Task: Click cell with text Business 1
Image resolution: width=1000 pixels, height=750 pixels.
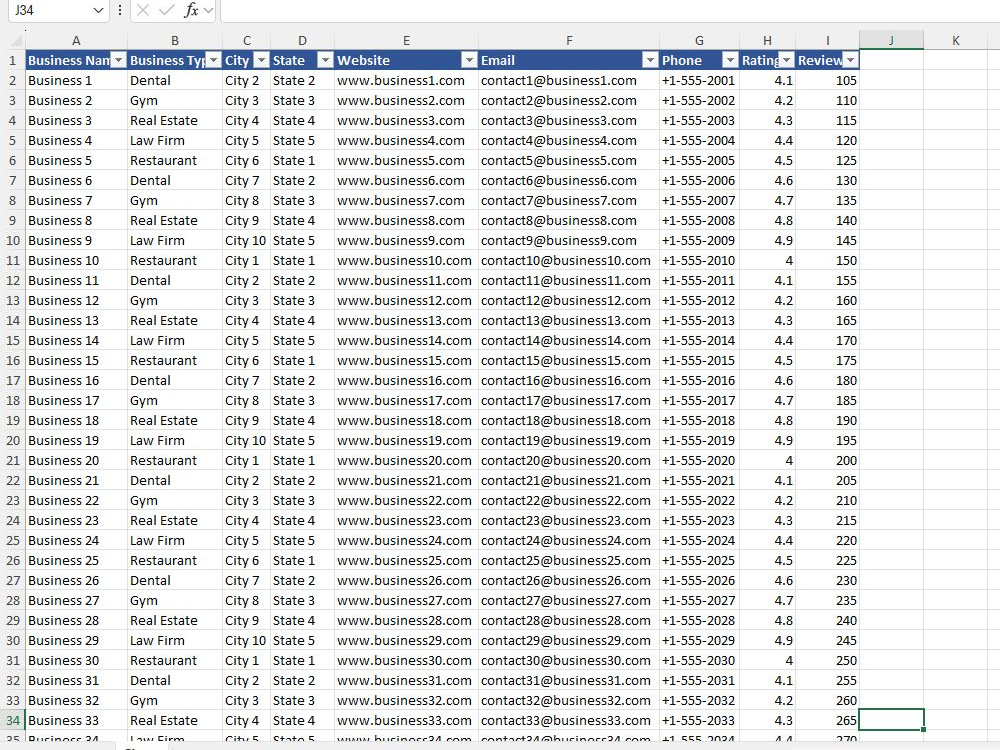Action: [76, 80]
